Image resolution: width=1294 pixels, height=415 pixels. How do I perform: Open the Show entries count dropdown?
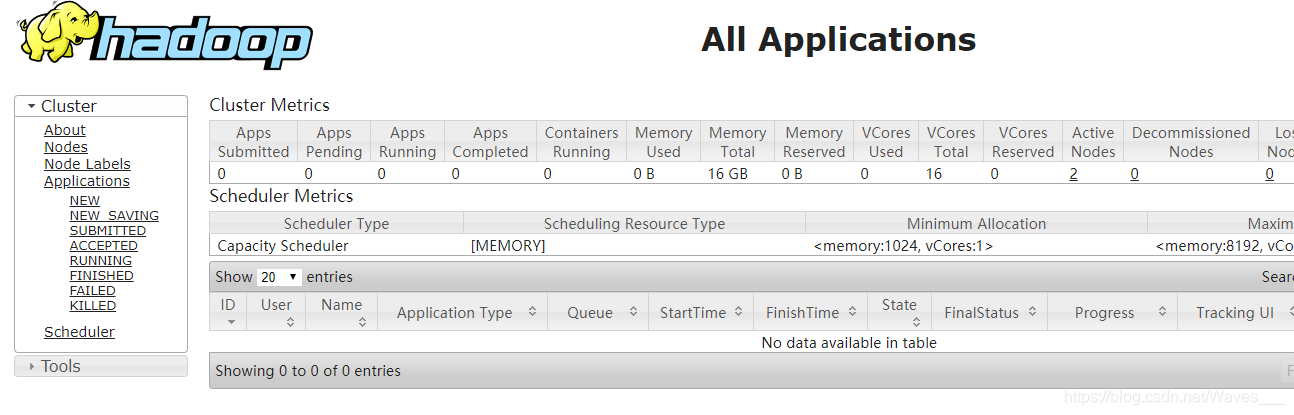tap(280, 277)
